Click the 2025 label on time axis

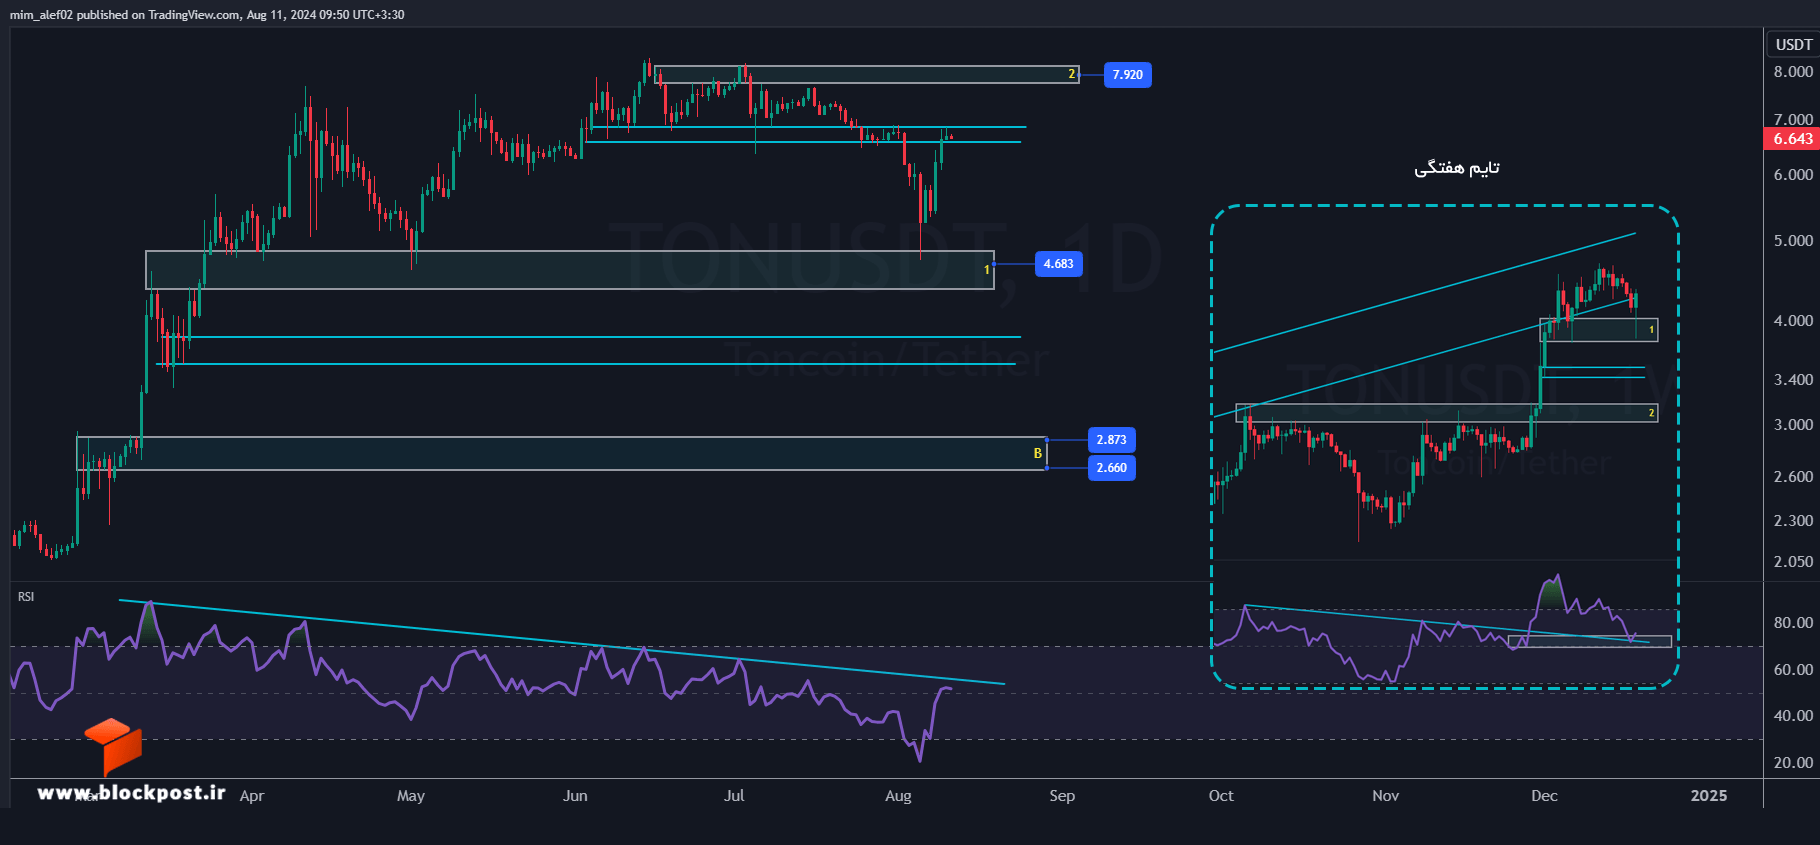[x=1709, y=796]
